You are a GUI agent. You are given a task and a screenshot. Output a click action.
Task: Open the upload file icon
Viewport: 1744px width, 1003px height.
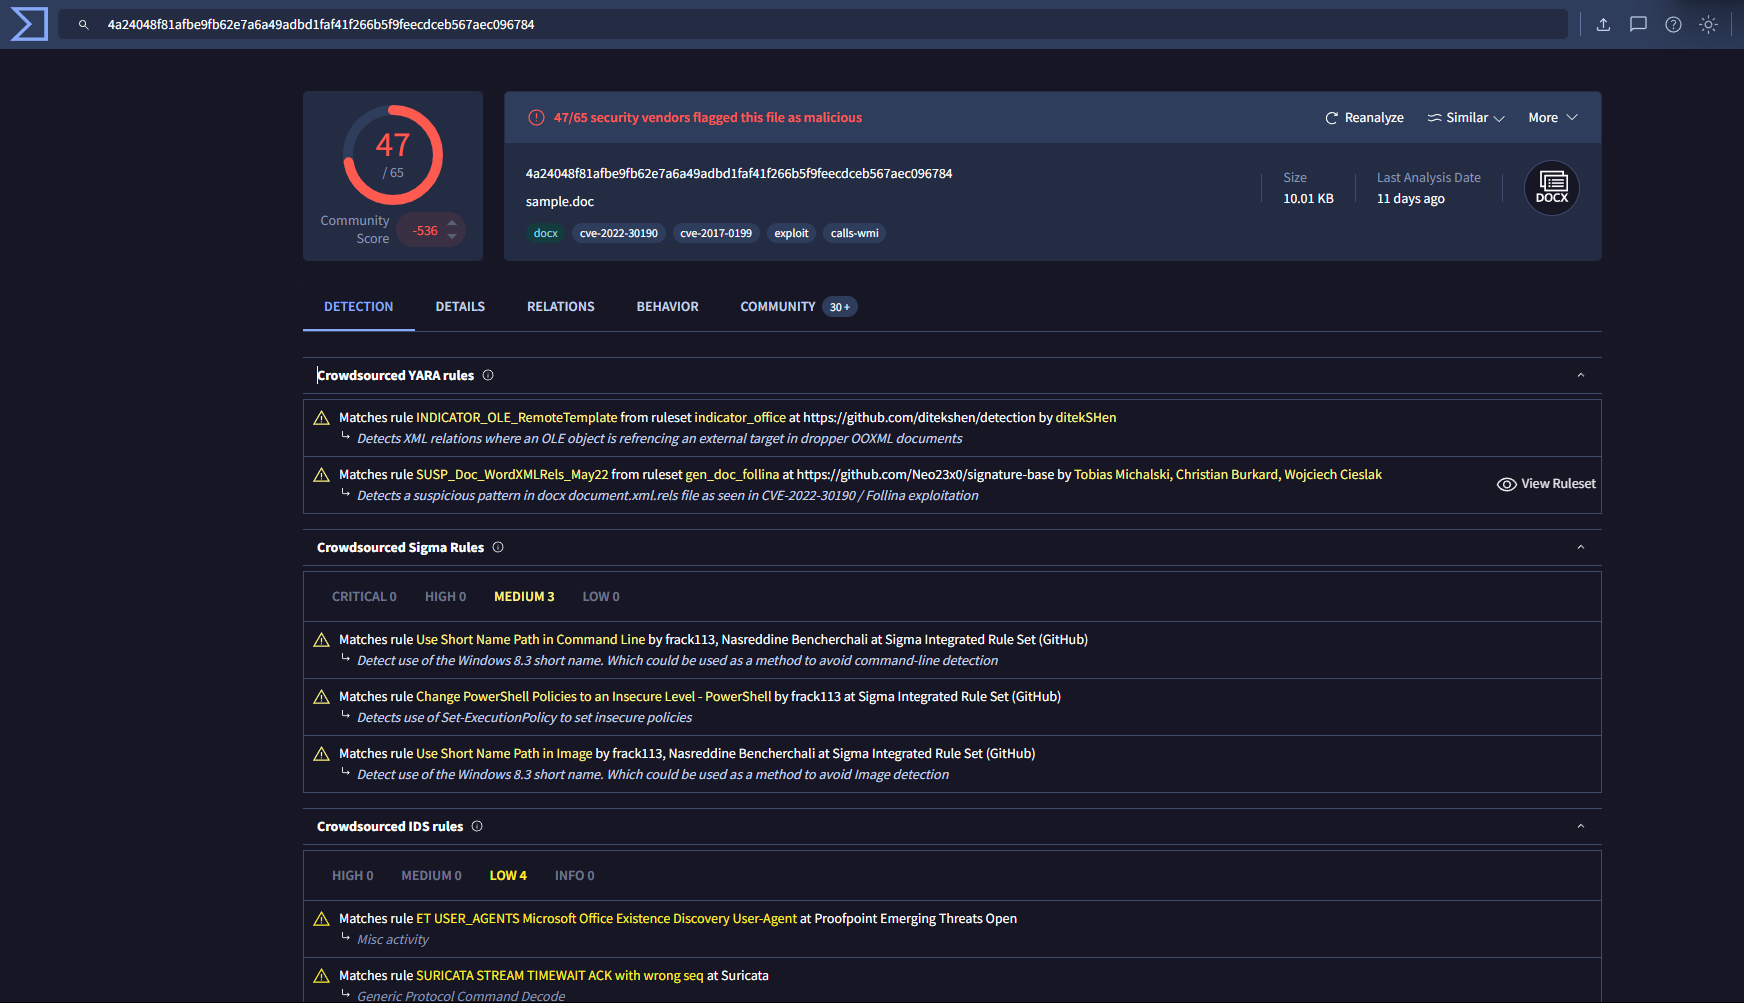[x=1603, y=25]
